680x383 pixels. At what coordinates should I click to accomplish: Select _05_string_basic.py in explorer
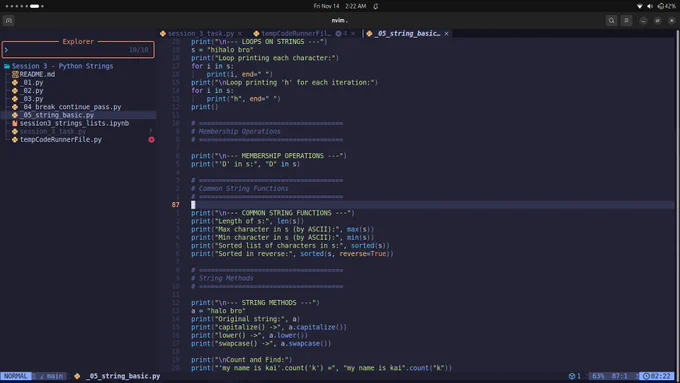tap(57, 115)
